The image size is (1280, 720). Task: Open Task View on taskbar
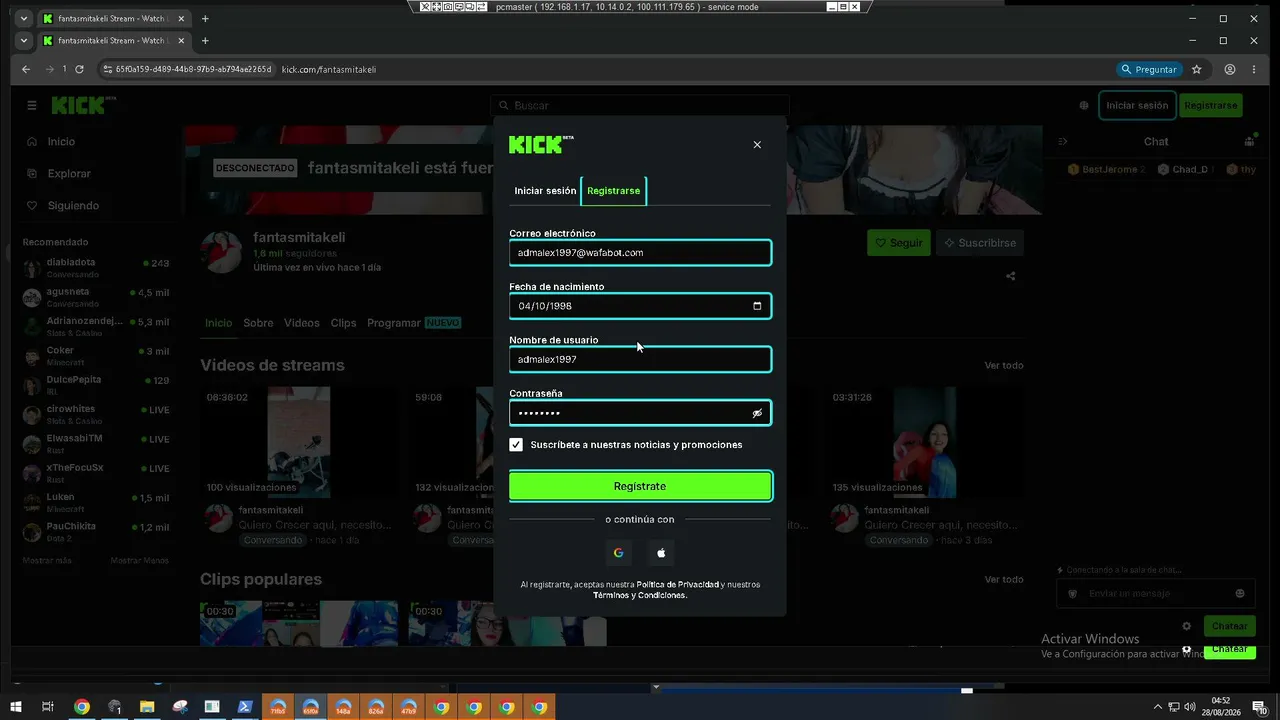47,707
